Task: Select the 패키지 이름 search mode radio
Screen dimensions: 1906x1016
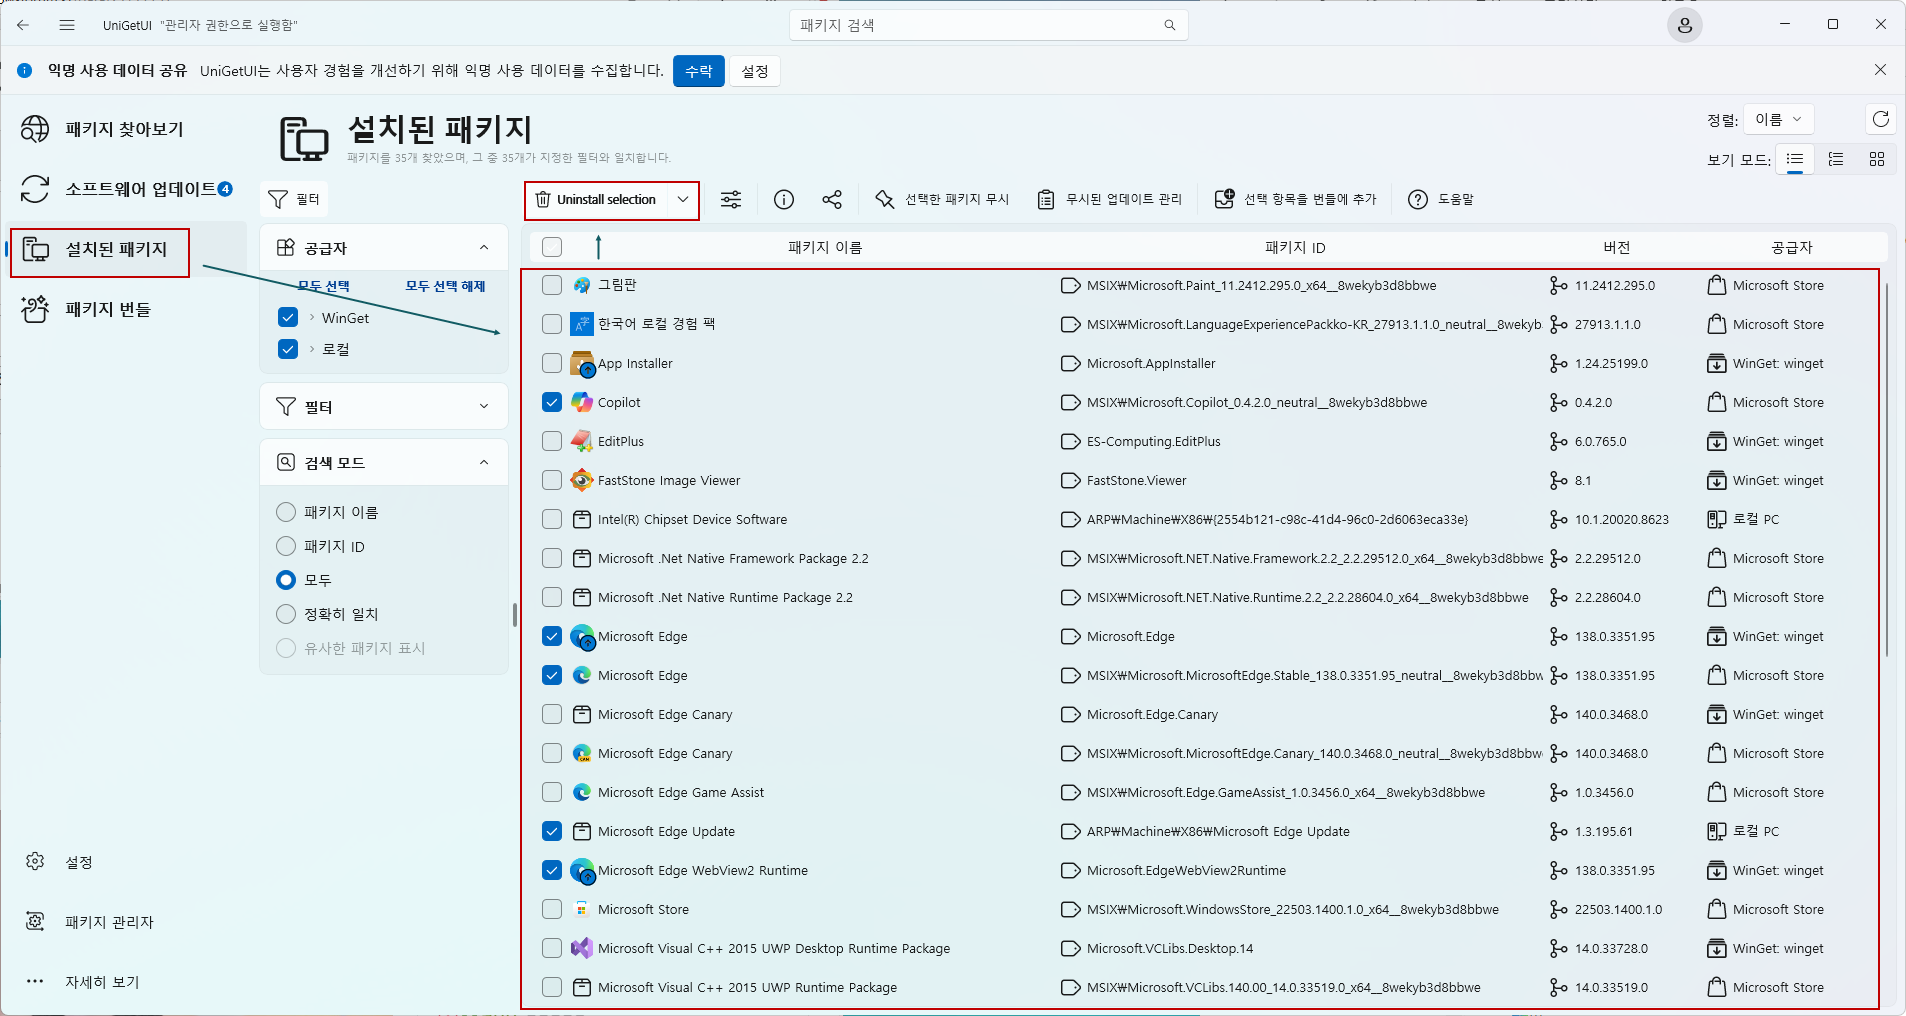Action: coord(286,512)
